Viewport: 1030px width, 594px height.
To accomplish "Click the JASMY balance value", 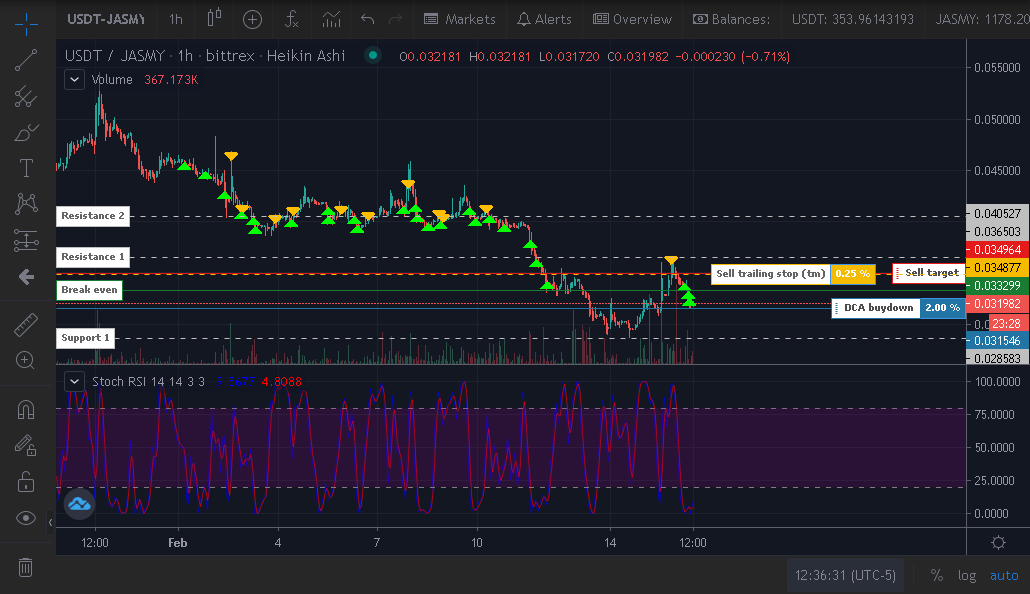I will [x=982, y=19].
